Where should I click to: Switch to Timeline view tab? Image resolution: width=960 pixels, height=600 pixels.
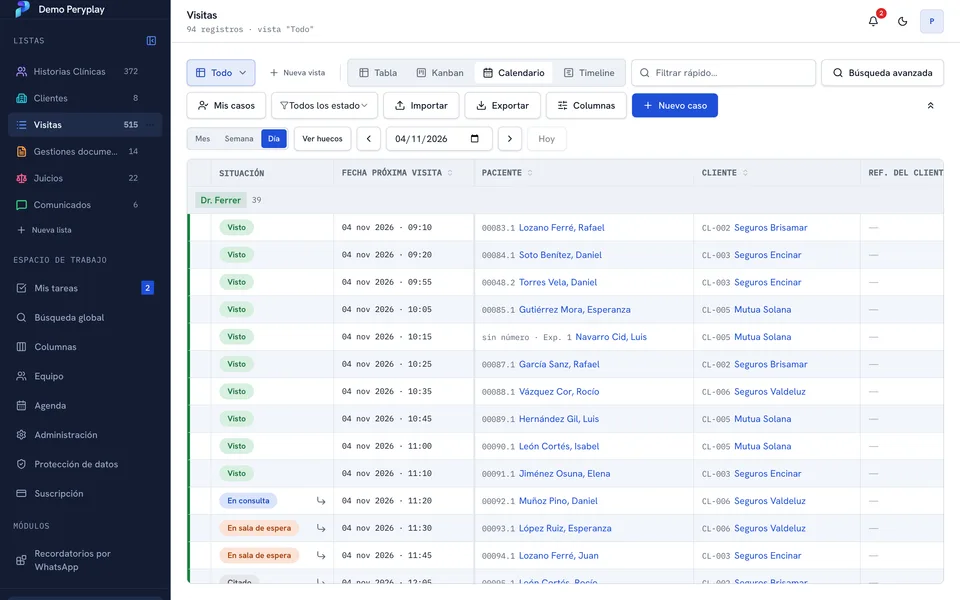click(589, 73)
